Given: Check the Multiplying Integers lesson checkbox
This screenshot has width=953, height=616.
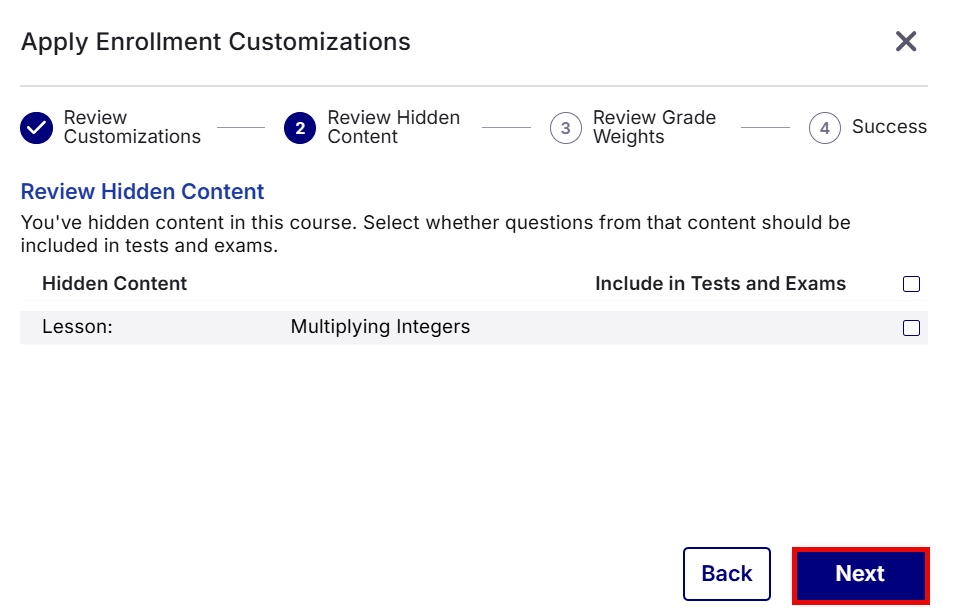Looking at the screenshot, I should point(911,328).
